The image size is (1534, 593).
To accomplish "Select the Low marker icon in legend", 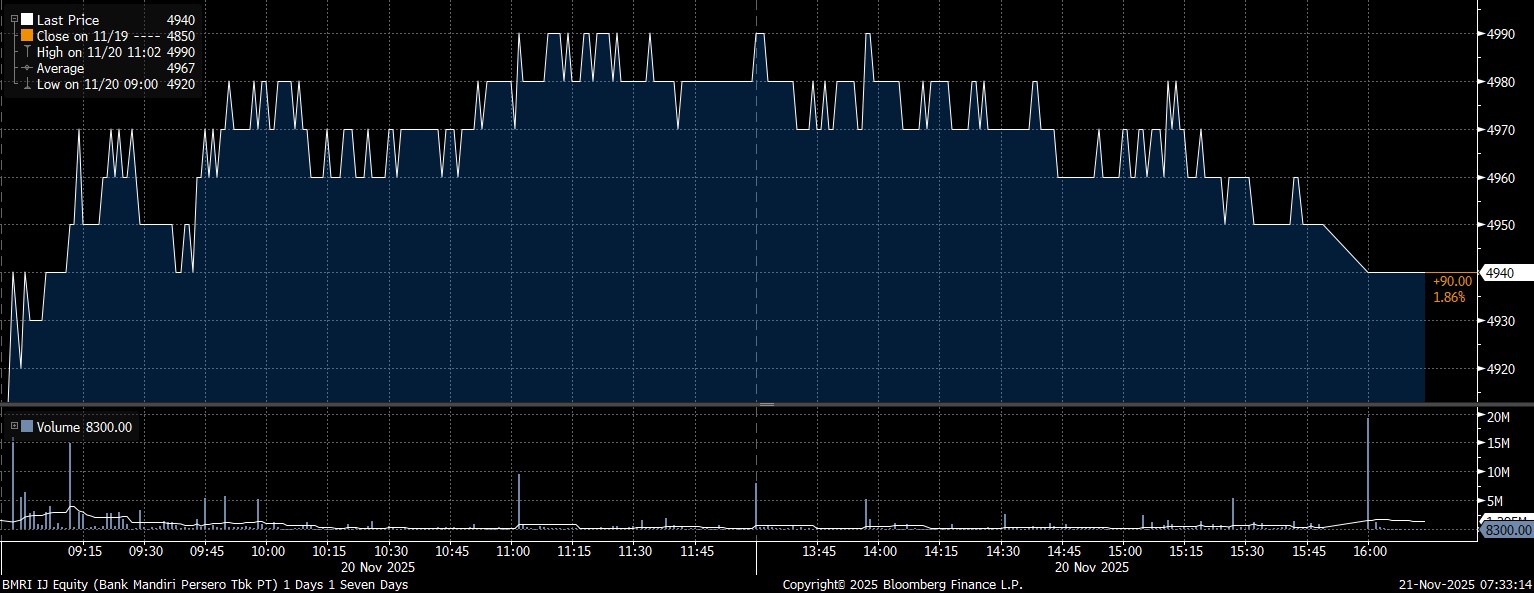I will click(x=27, y=84).
